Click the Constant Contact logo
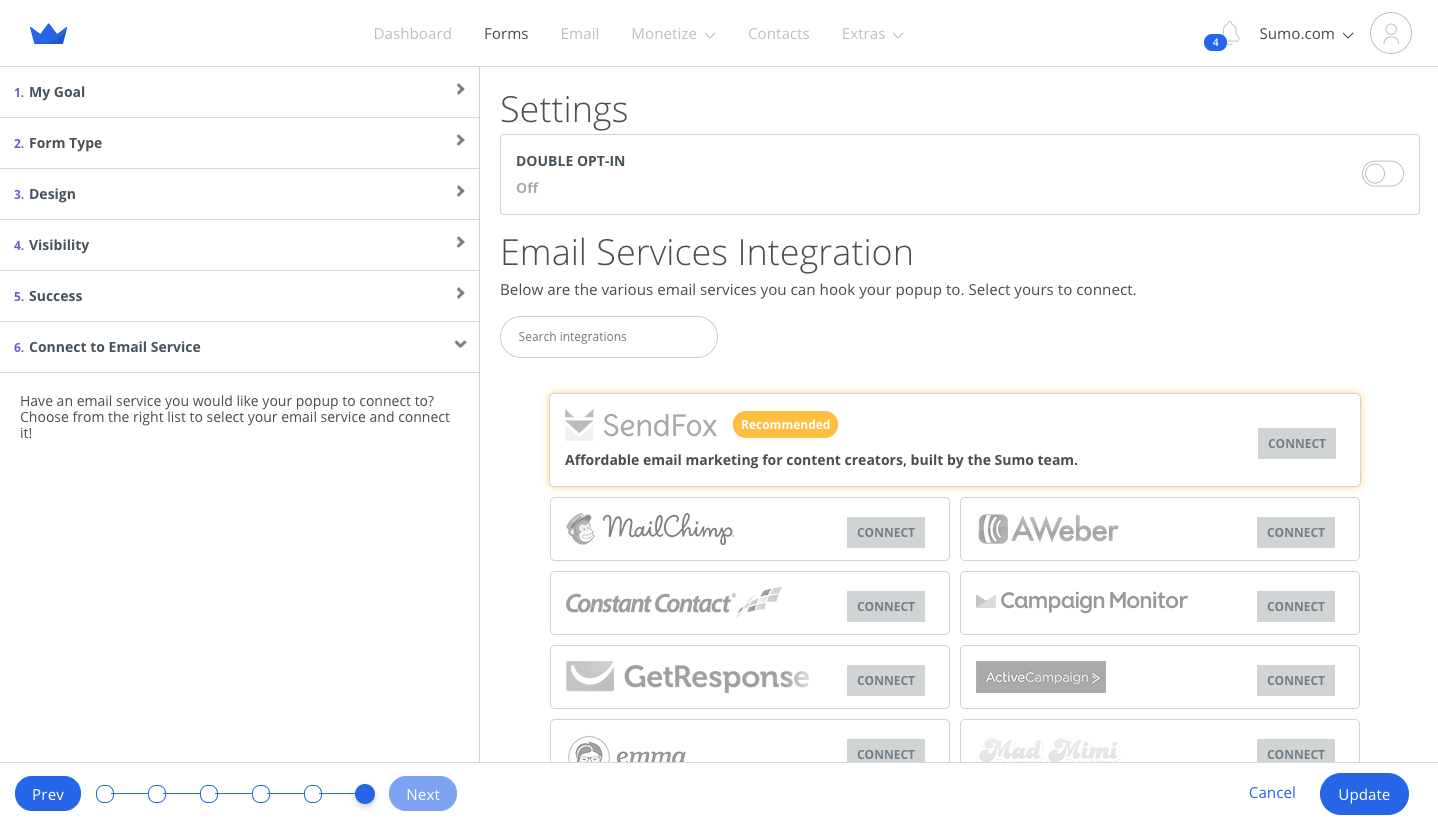 673,602
